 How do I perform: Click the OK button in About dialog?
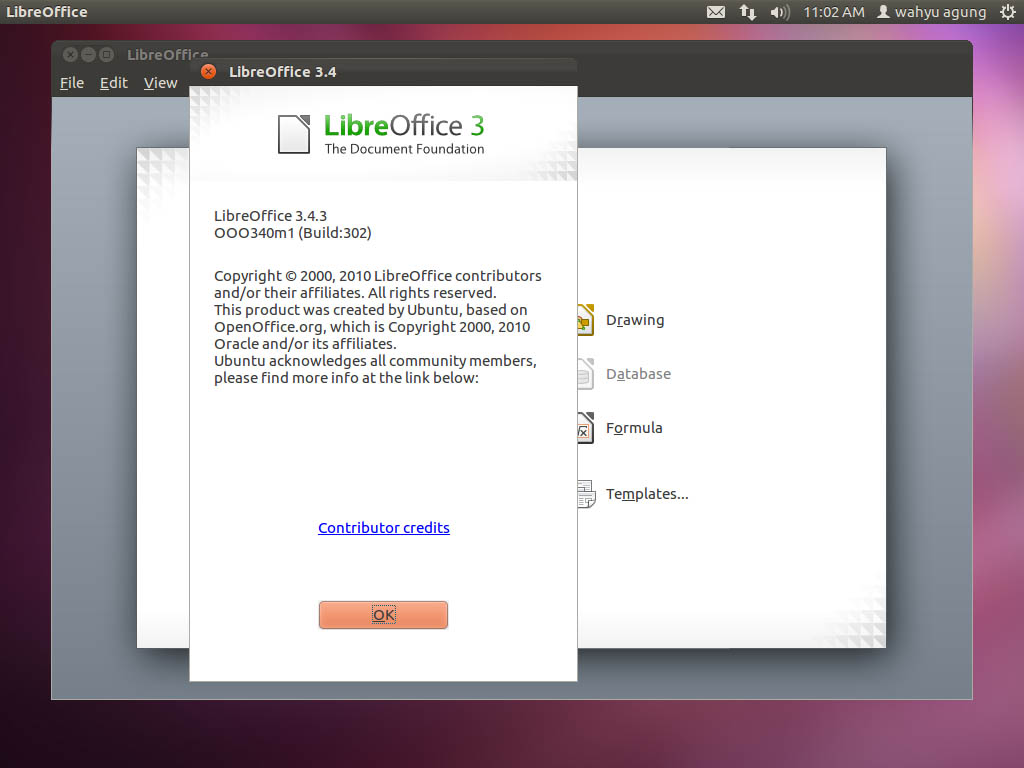383,615
